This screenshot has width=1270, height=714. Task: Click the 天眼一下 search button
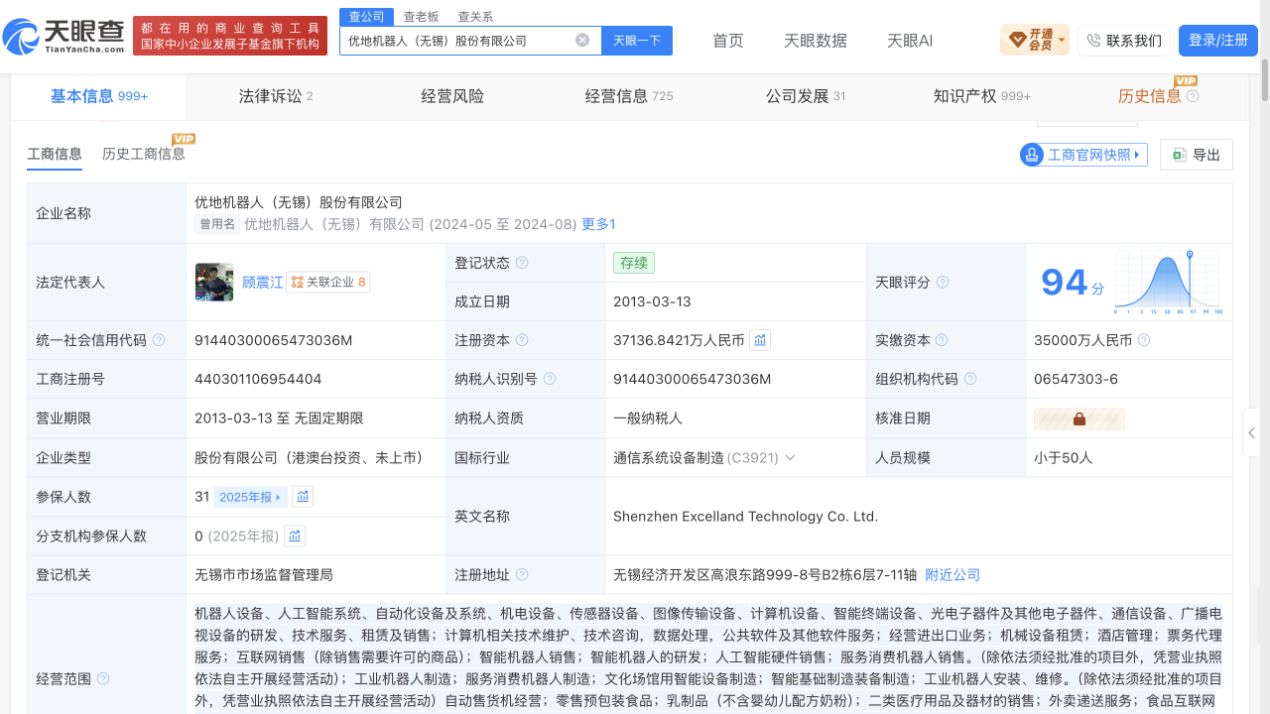[637, 40]
